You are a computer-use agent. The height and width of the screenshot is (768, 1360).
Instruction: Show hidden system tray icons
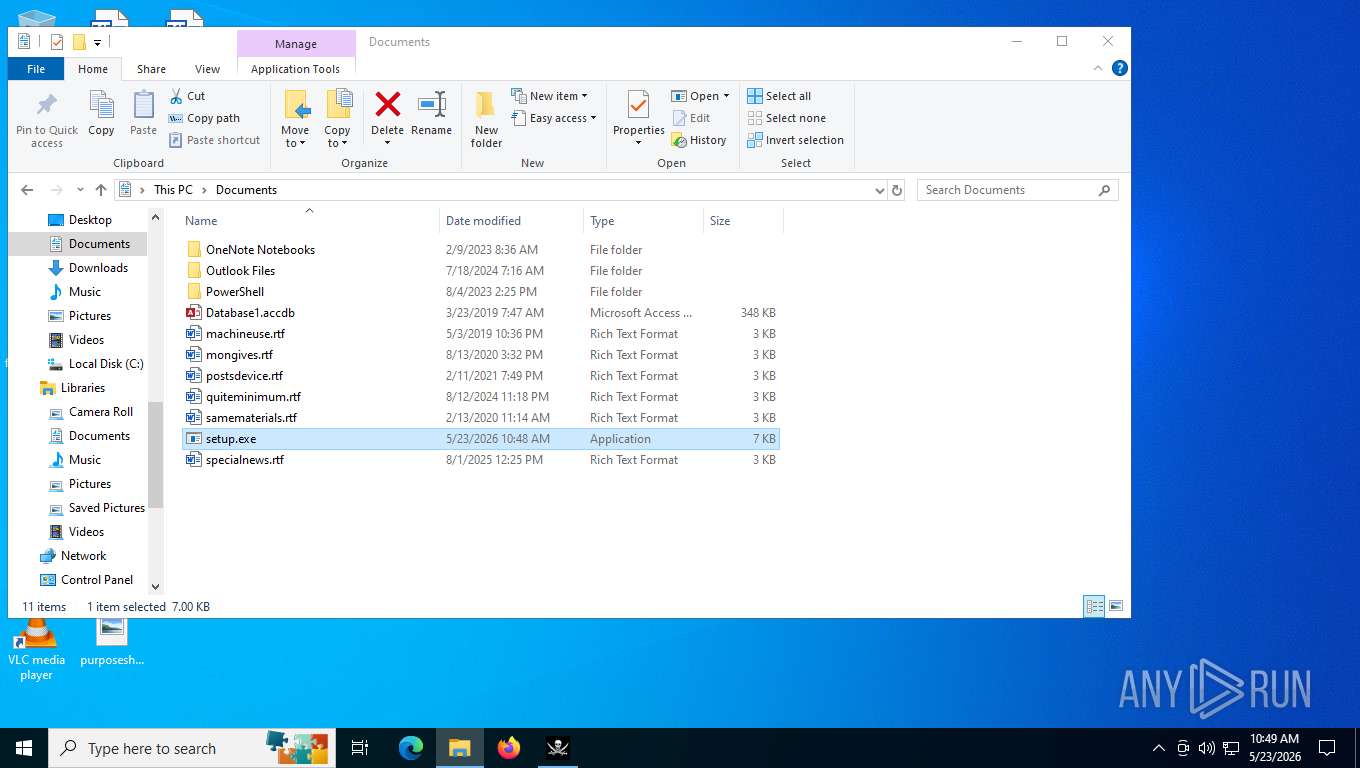pos(1159,748)
